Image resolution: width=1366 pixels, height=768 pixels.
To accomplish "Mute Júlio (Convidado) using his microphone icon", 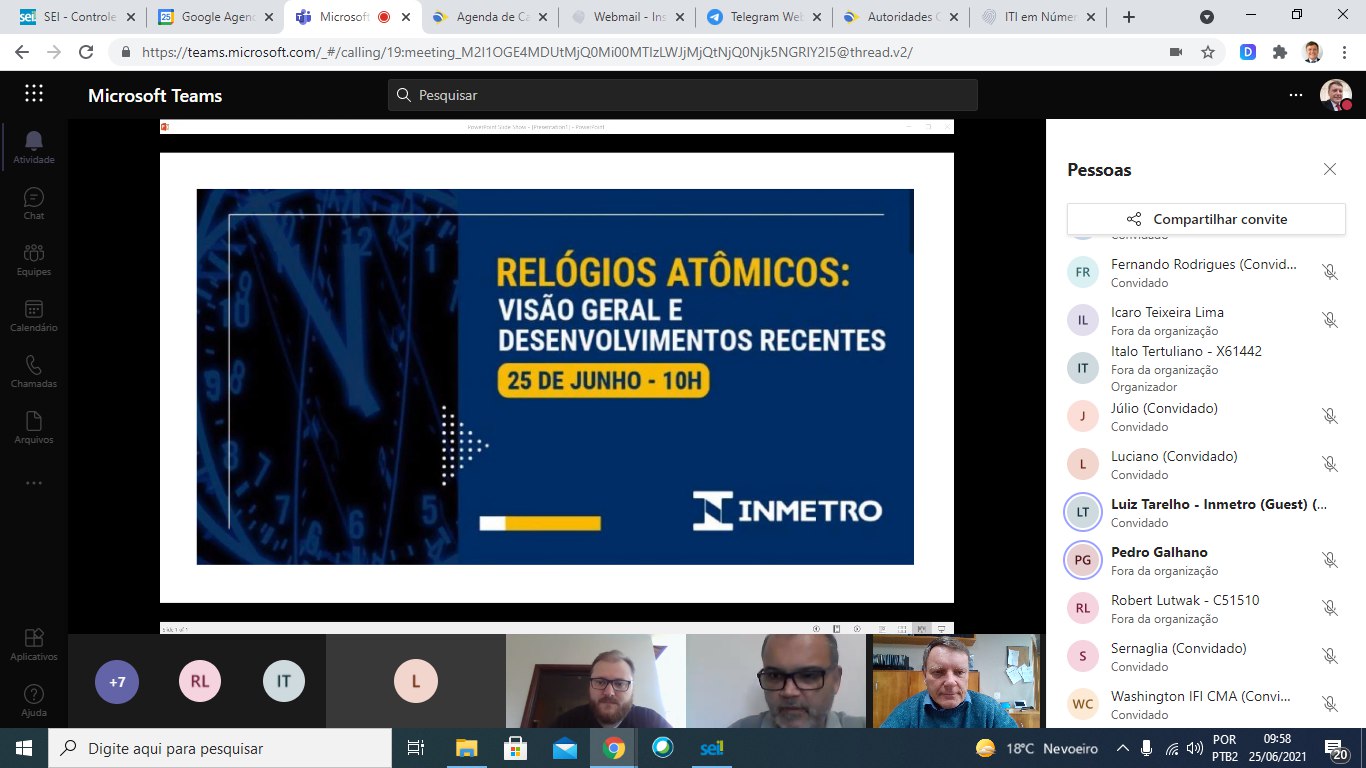I will click(1330, 415).
